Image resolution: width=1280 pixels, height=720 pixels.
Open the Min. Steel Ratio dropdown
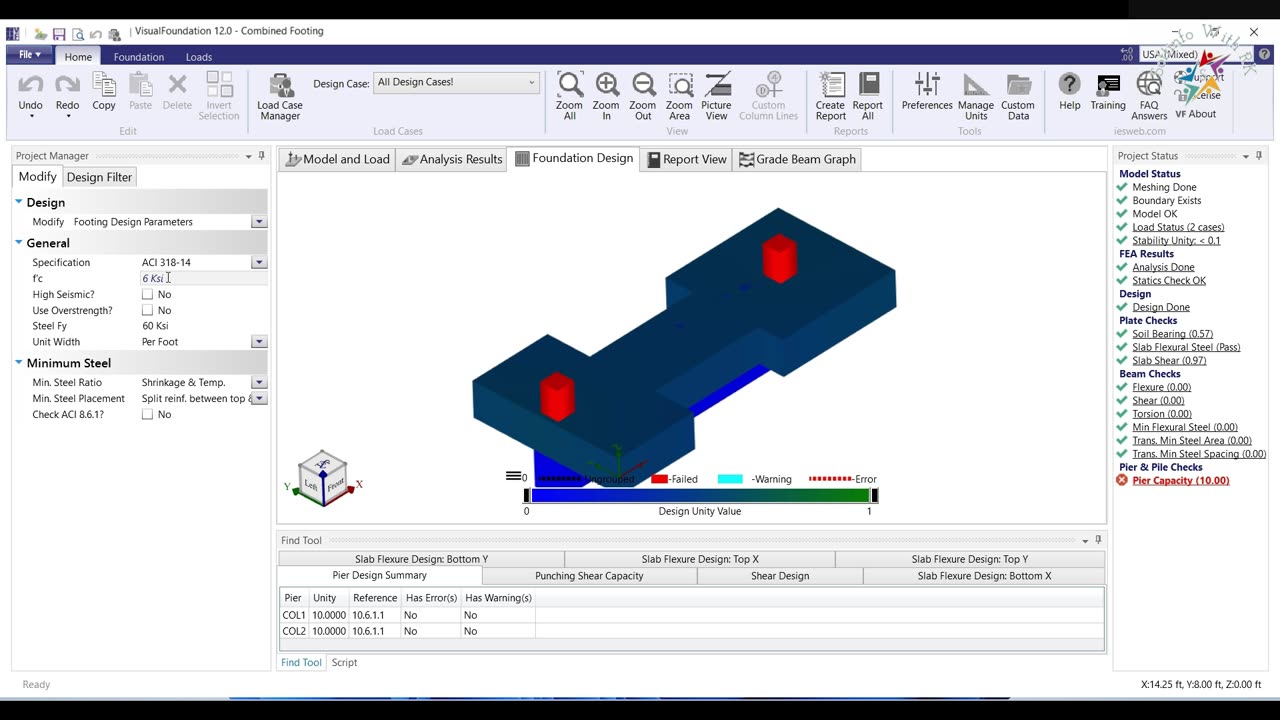pos(259,382)
